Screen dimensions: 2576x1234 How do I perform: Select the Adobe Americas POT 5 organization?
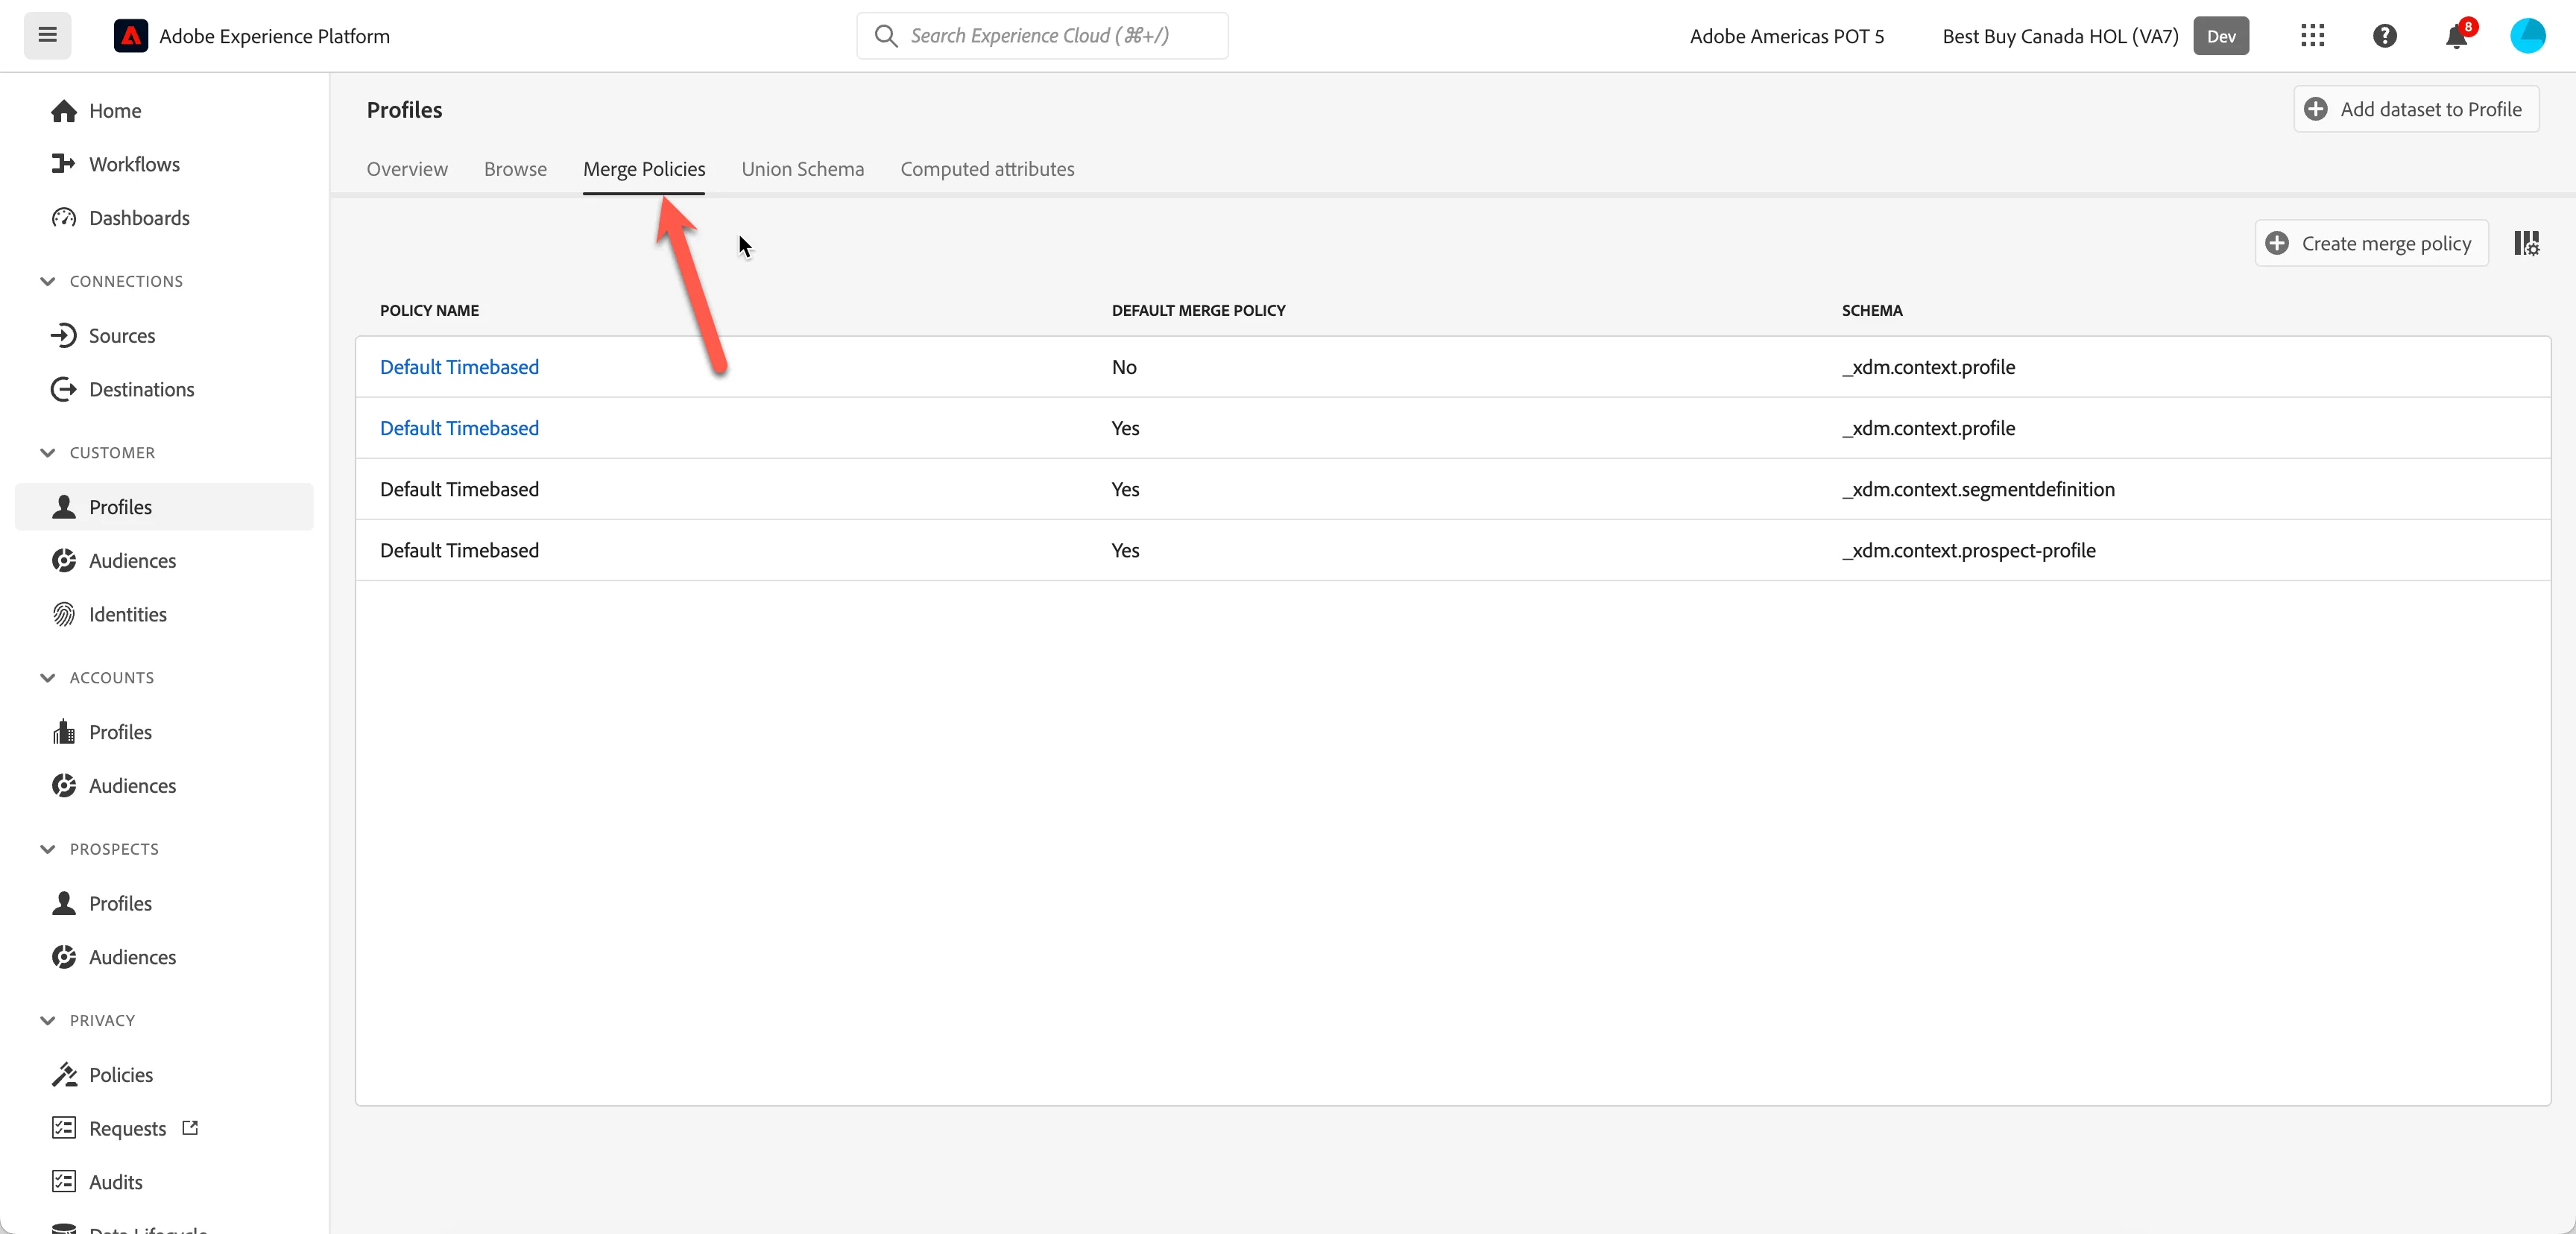(x=1786, y=36)
